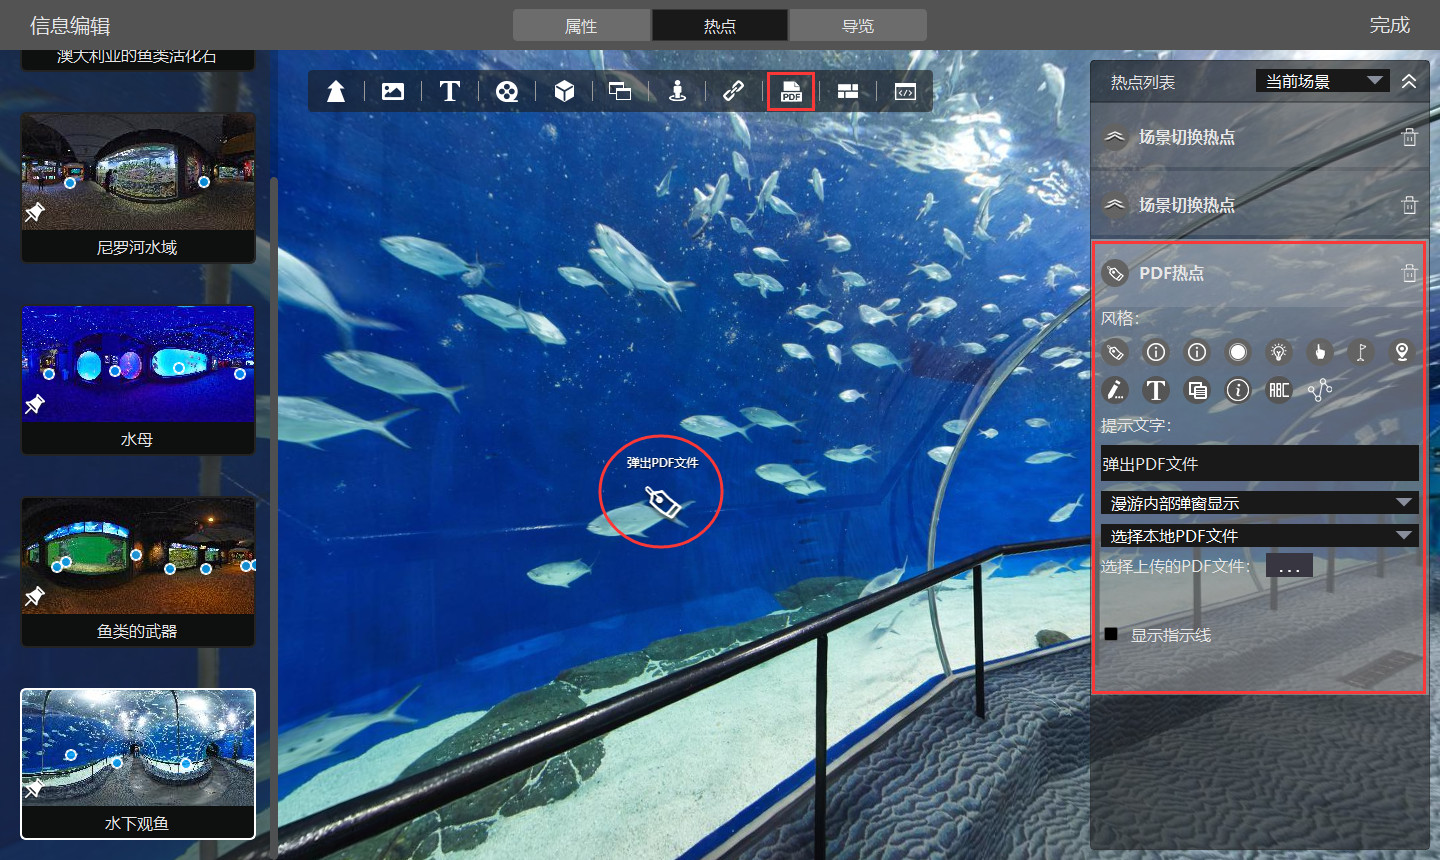Enable the 显示指示线 checkbox
The width and height of the screenshot is (1440, 860).
[x=1111, y=634]
